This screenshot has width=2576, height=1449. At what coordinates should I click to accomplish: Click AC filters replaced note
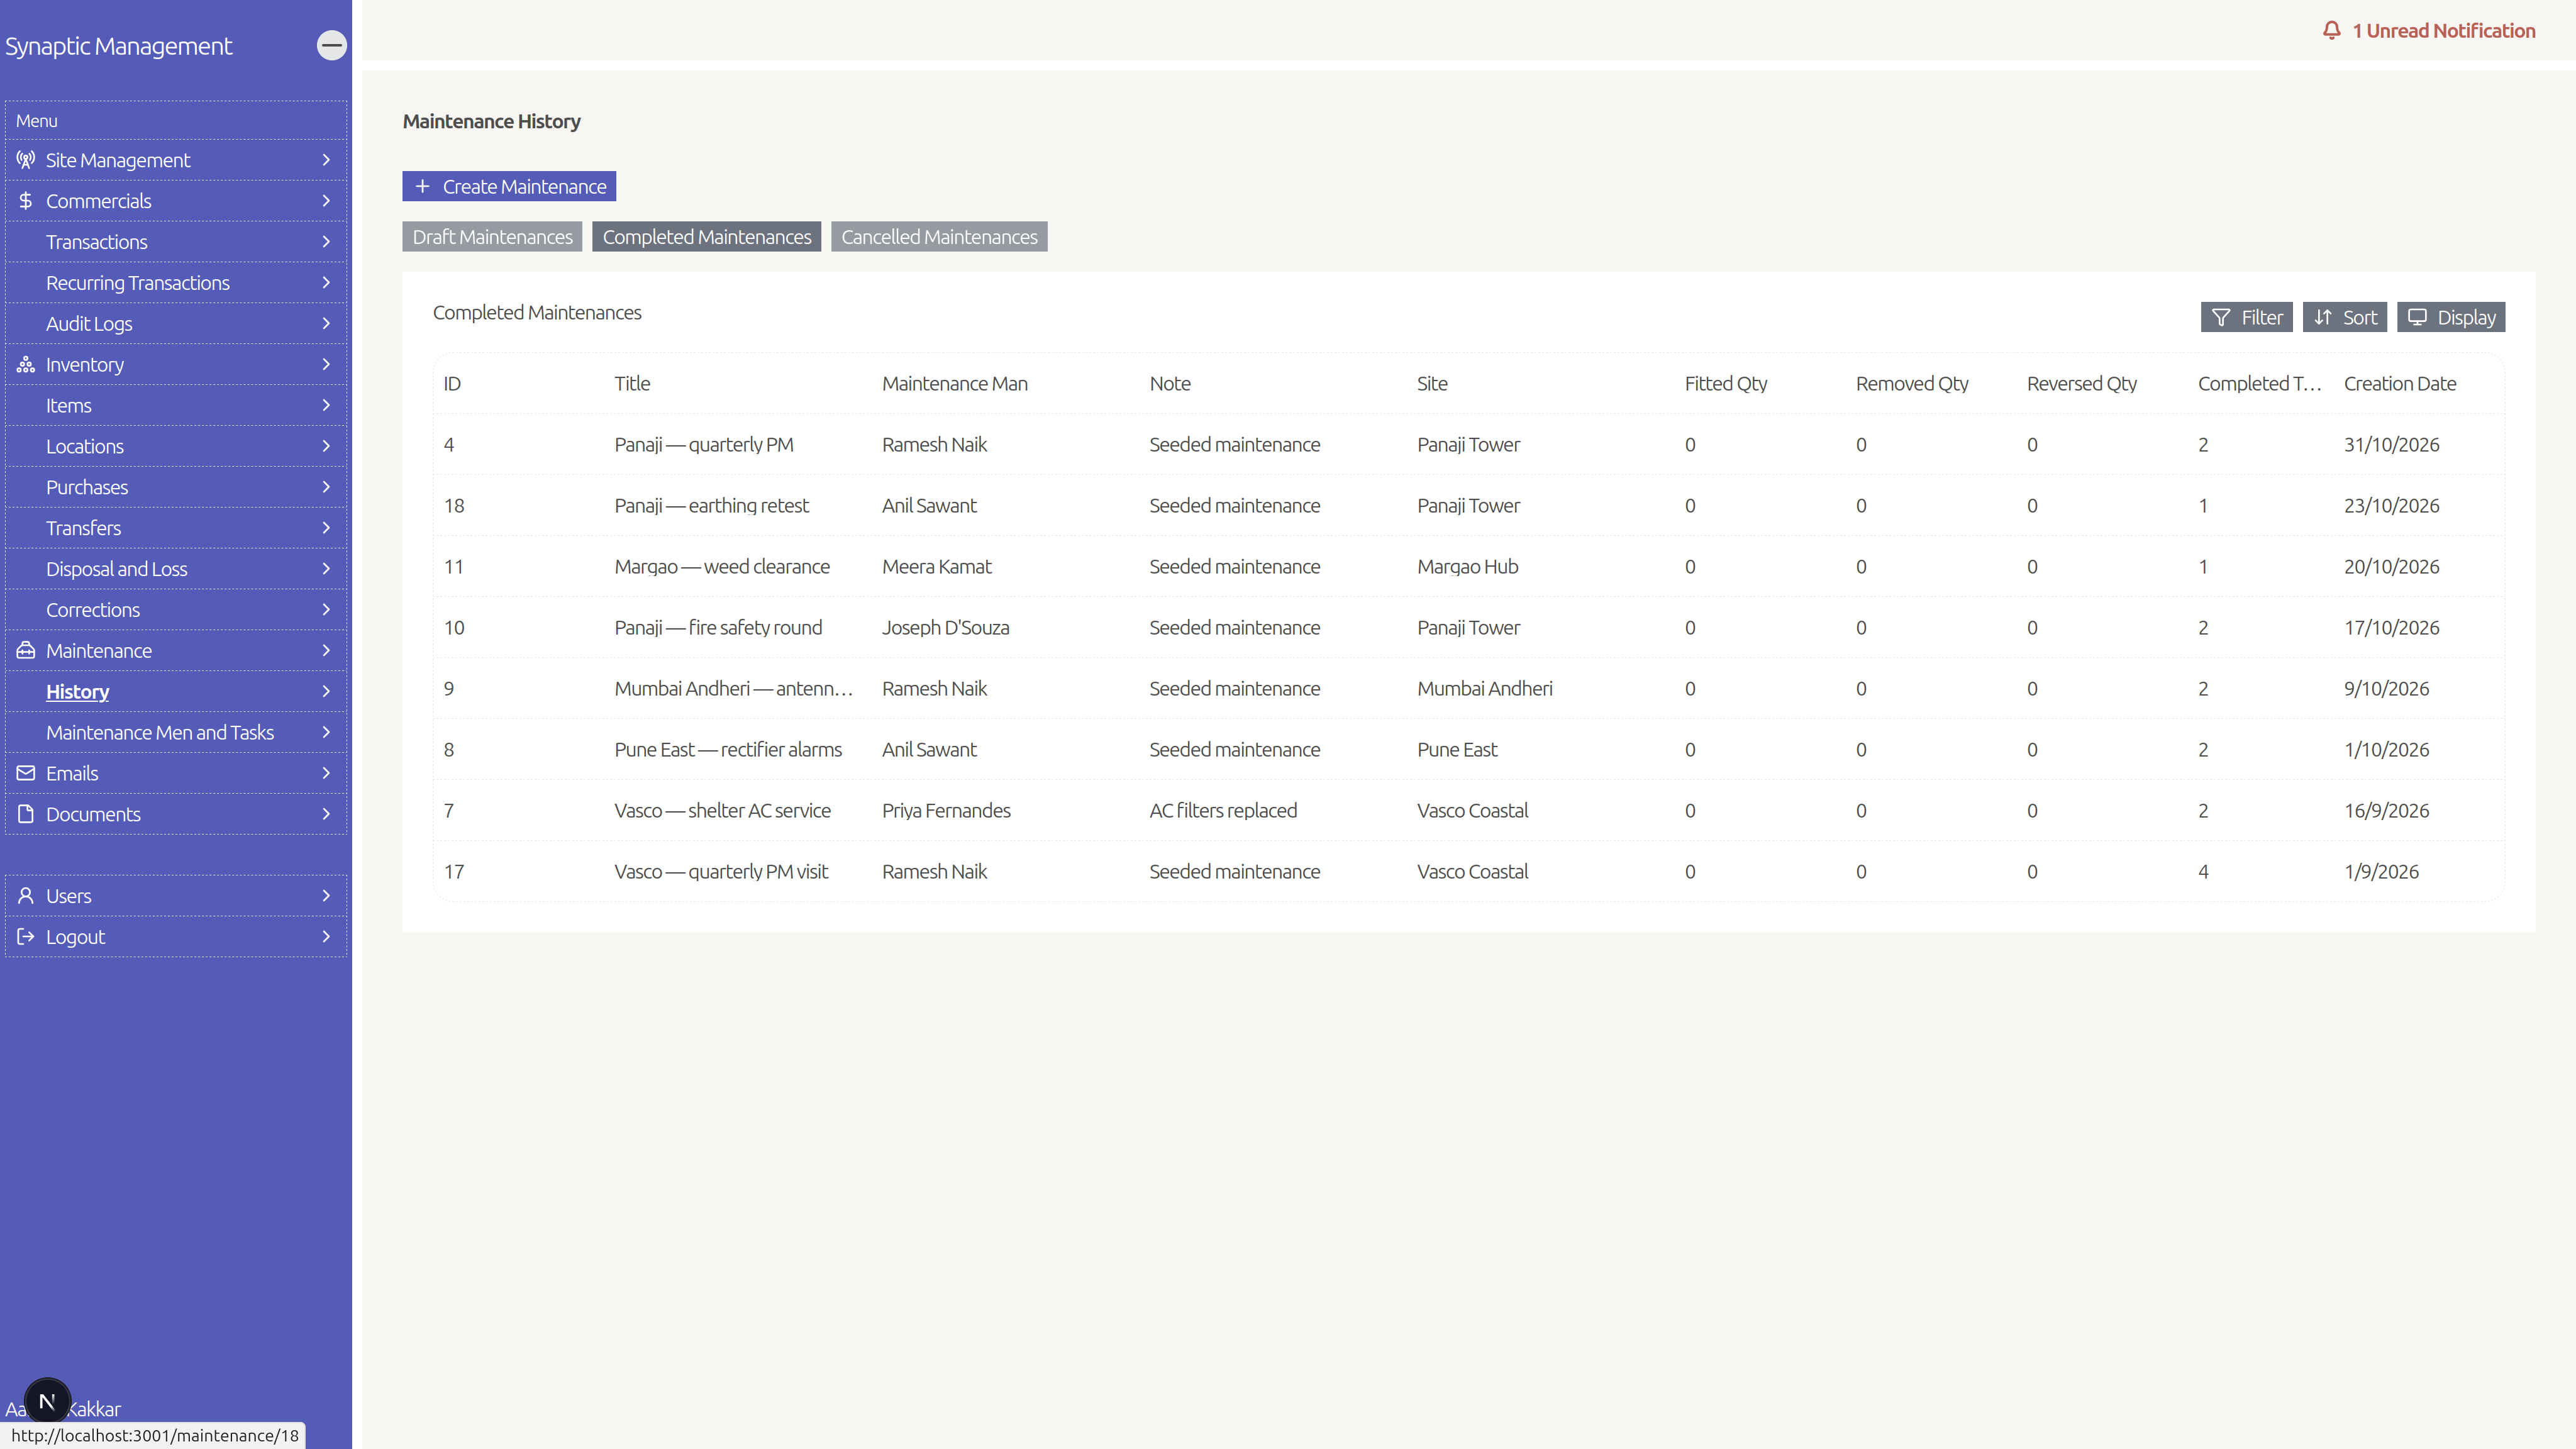pos(1223,811)
